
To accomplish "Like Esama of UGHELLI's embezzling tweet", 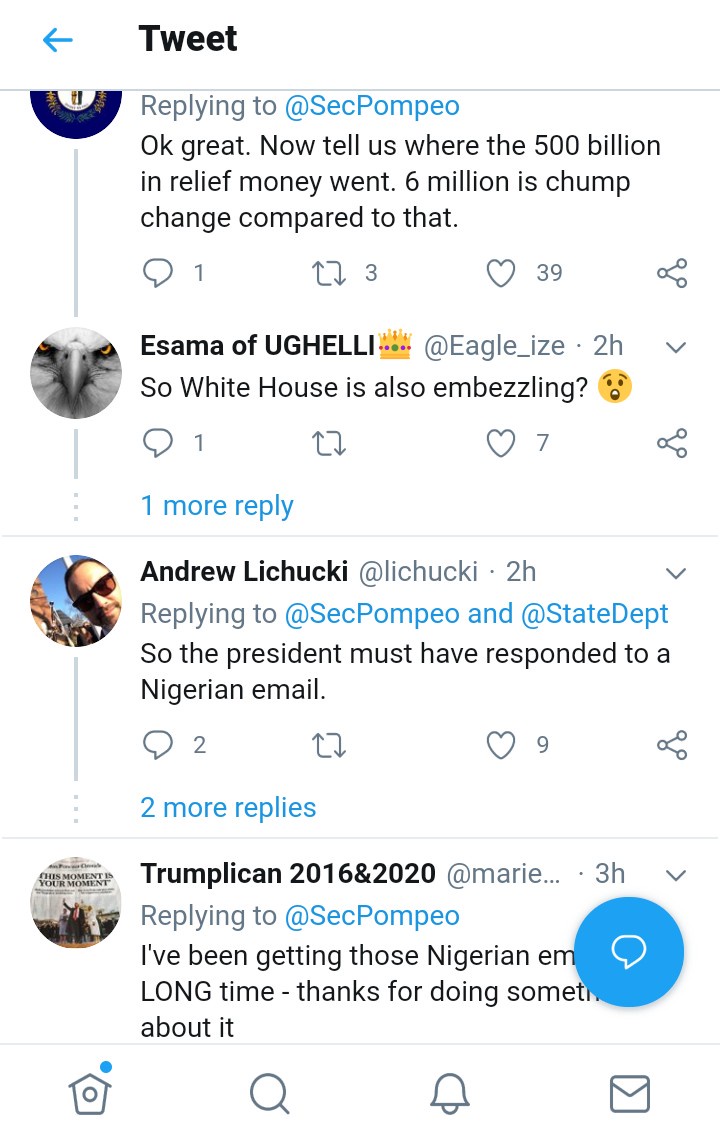I will click(x=501, y=443).
